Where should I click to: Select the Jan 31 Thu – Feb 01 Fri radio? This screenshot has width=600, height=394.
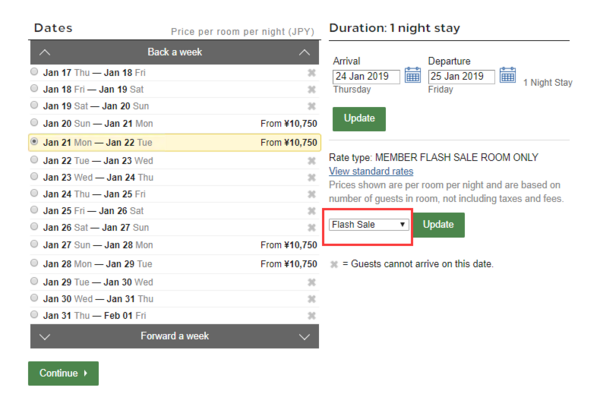pos(34,314)
